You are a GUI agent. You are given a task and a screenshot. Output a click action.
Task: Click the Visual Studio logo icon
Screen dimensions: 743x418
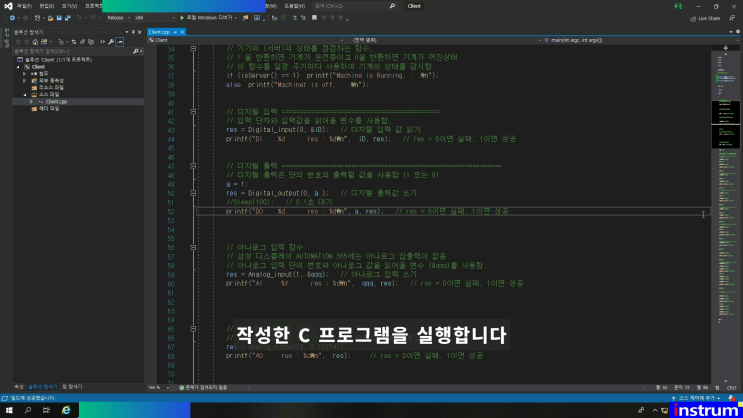point(8,6)
